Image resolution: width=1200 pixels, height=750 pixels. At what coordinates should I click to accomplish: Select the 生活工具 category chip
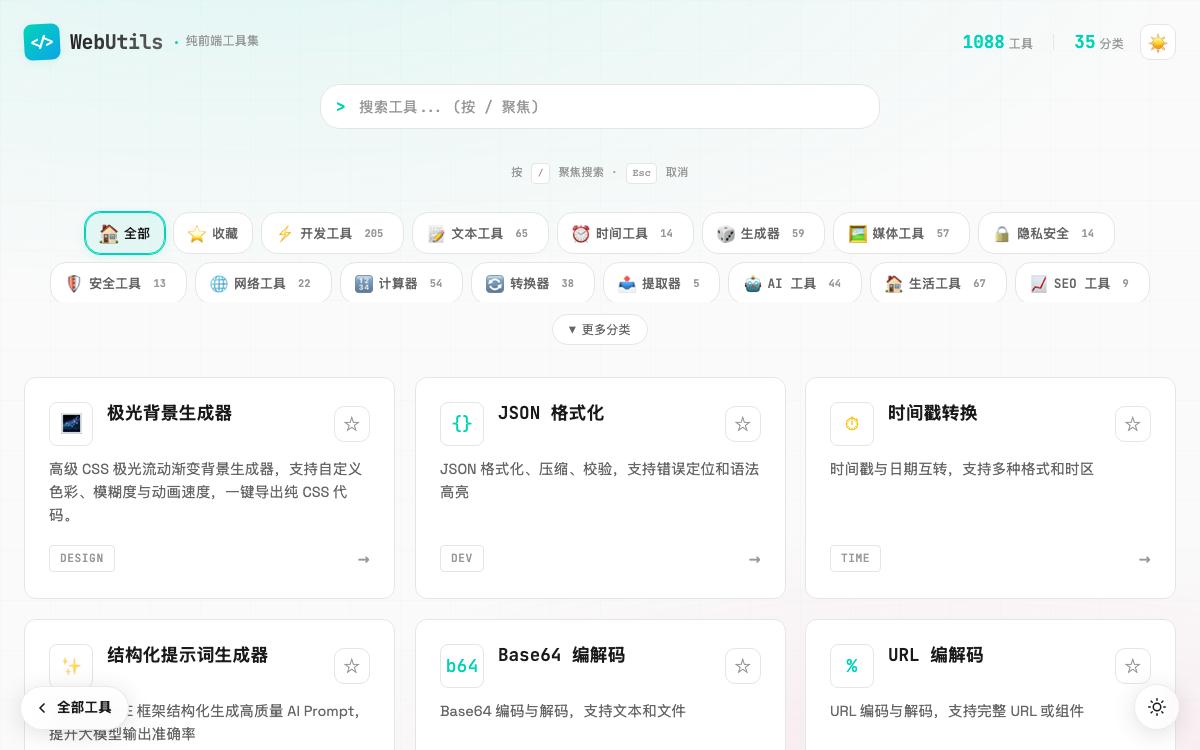coord(938,283)
